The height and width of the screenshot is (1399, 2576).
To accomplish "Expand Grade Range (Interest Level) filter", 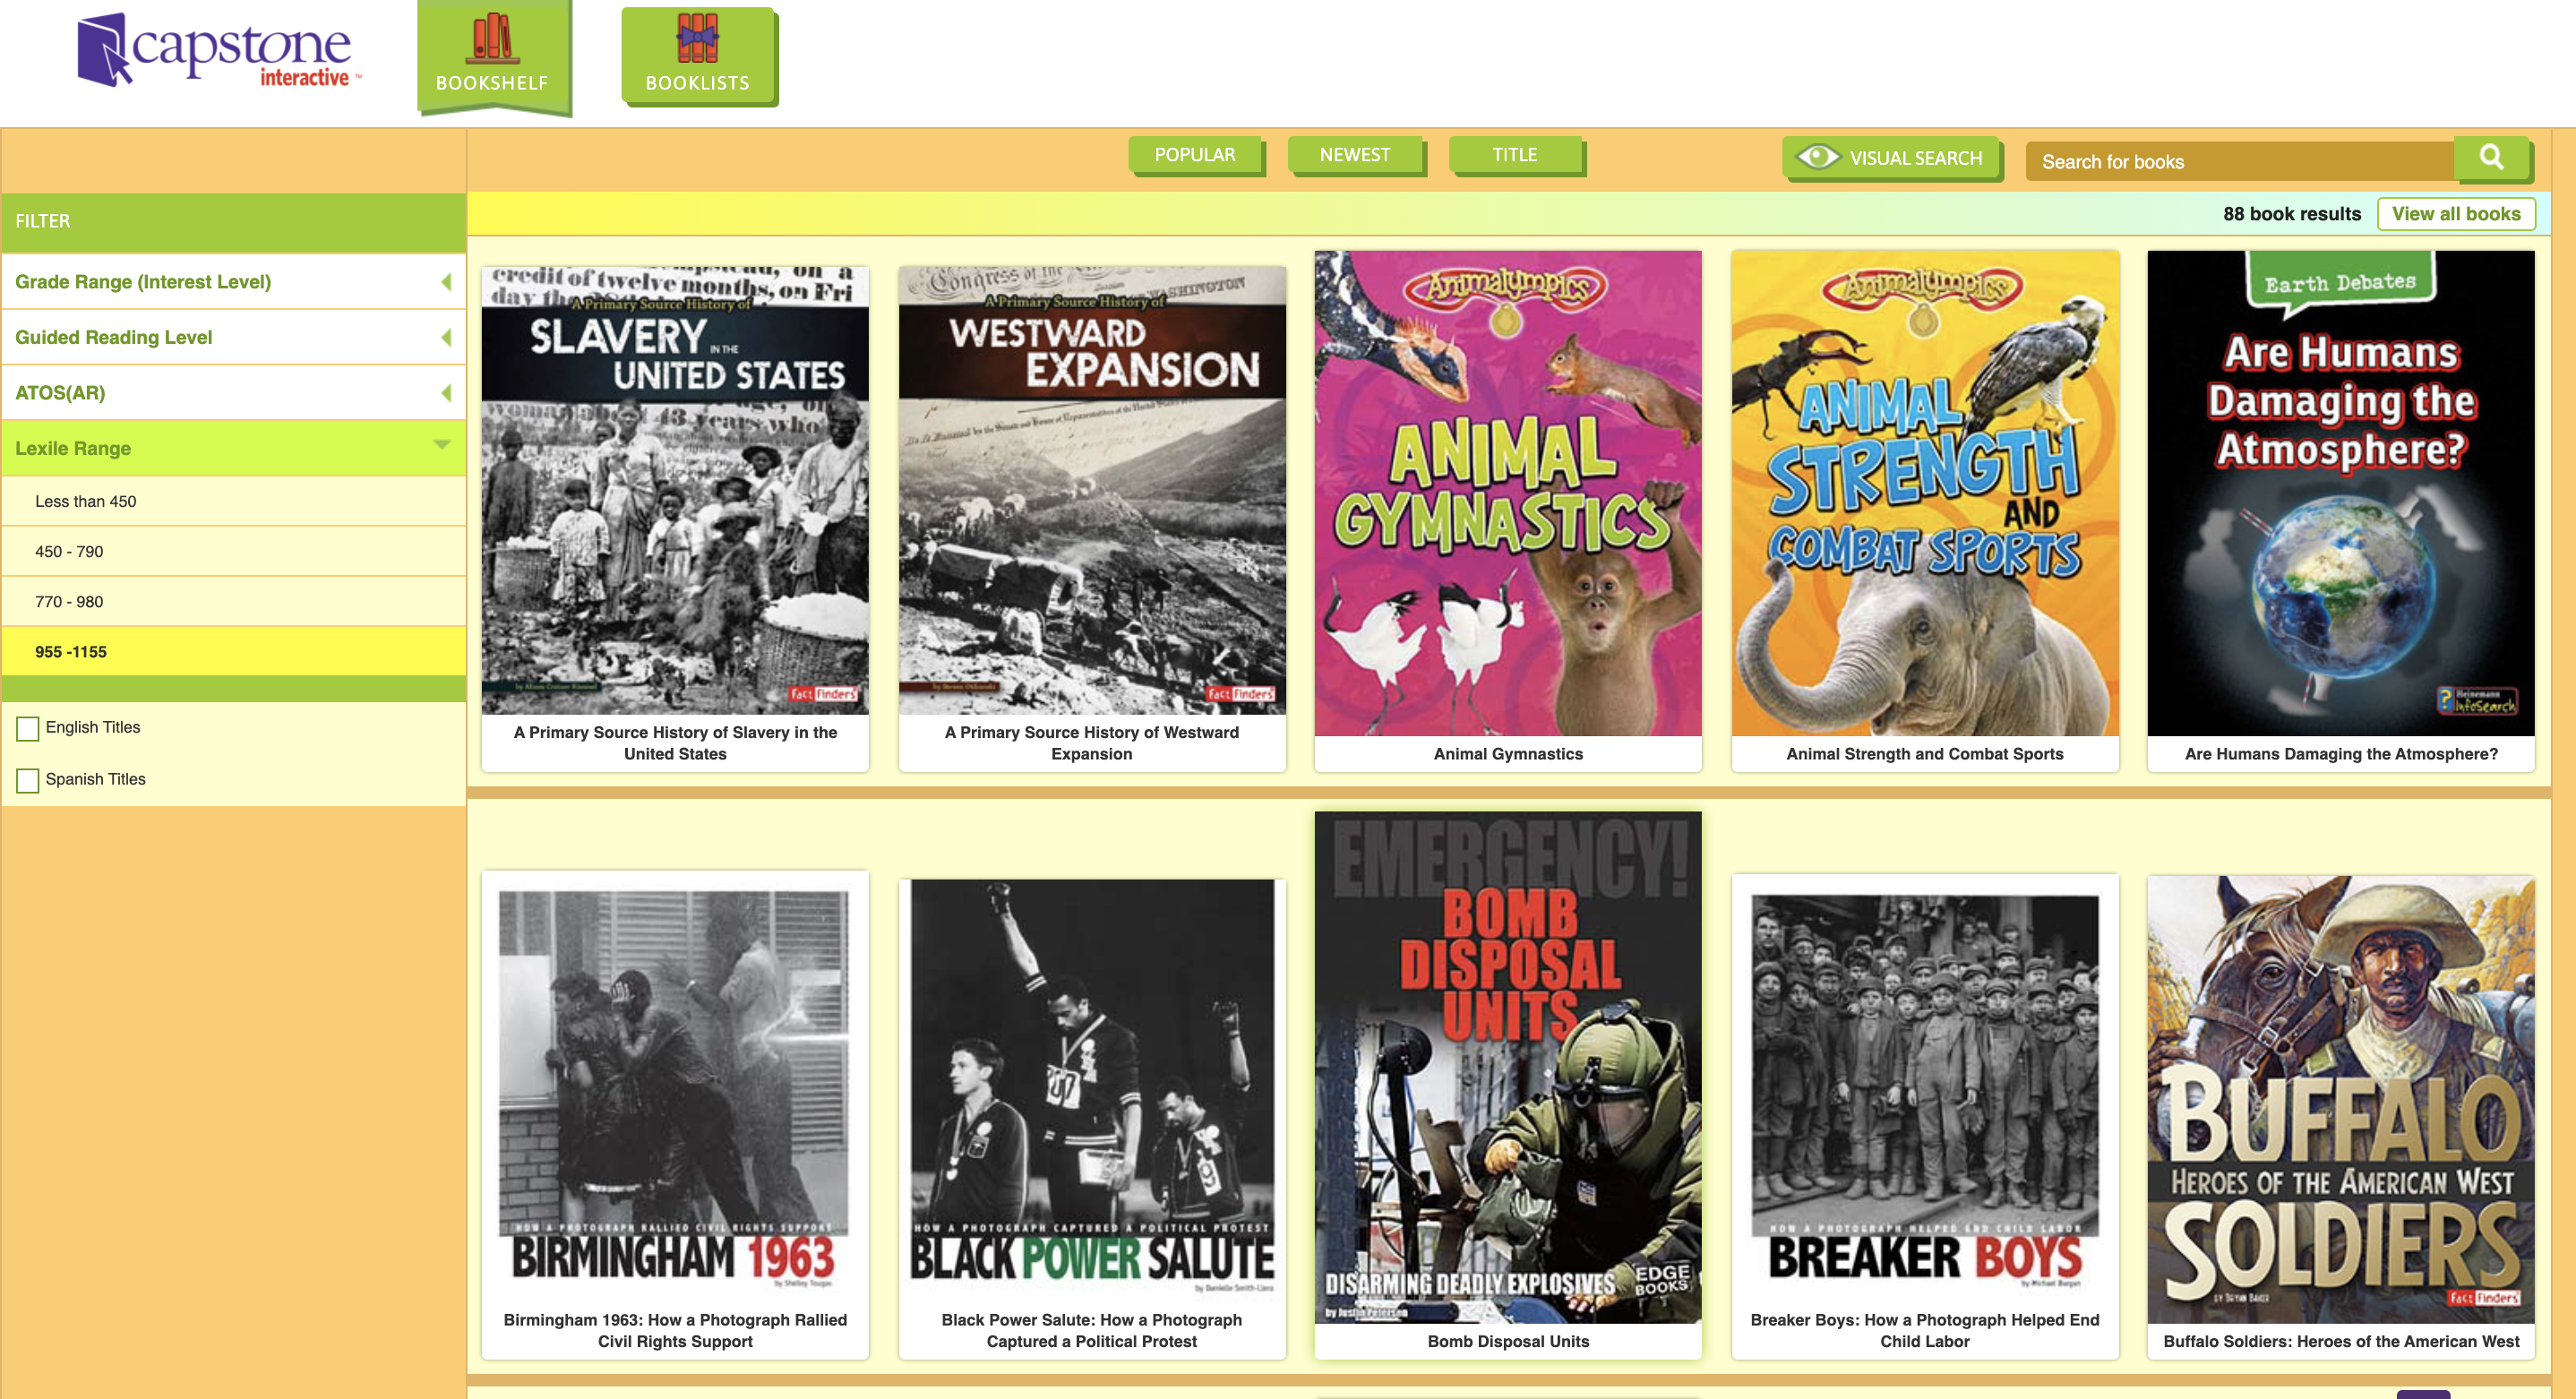I will [233, 282].
